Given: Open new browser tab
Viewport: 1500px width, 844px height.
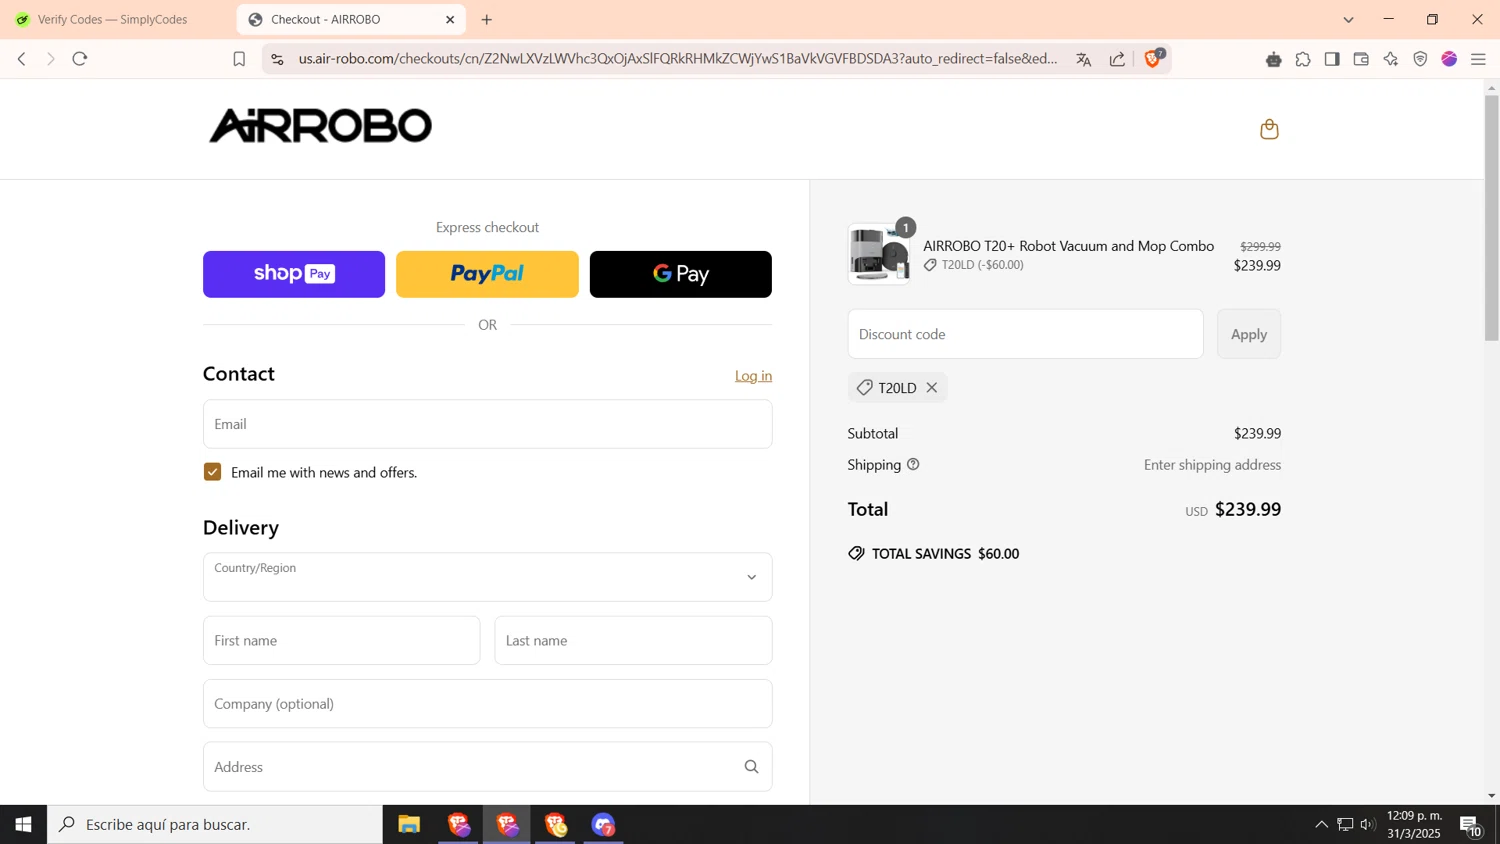Looking at the screenshot, I should (487, 19).
